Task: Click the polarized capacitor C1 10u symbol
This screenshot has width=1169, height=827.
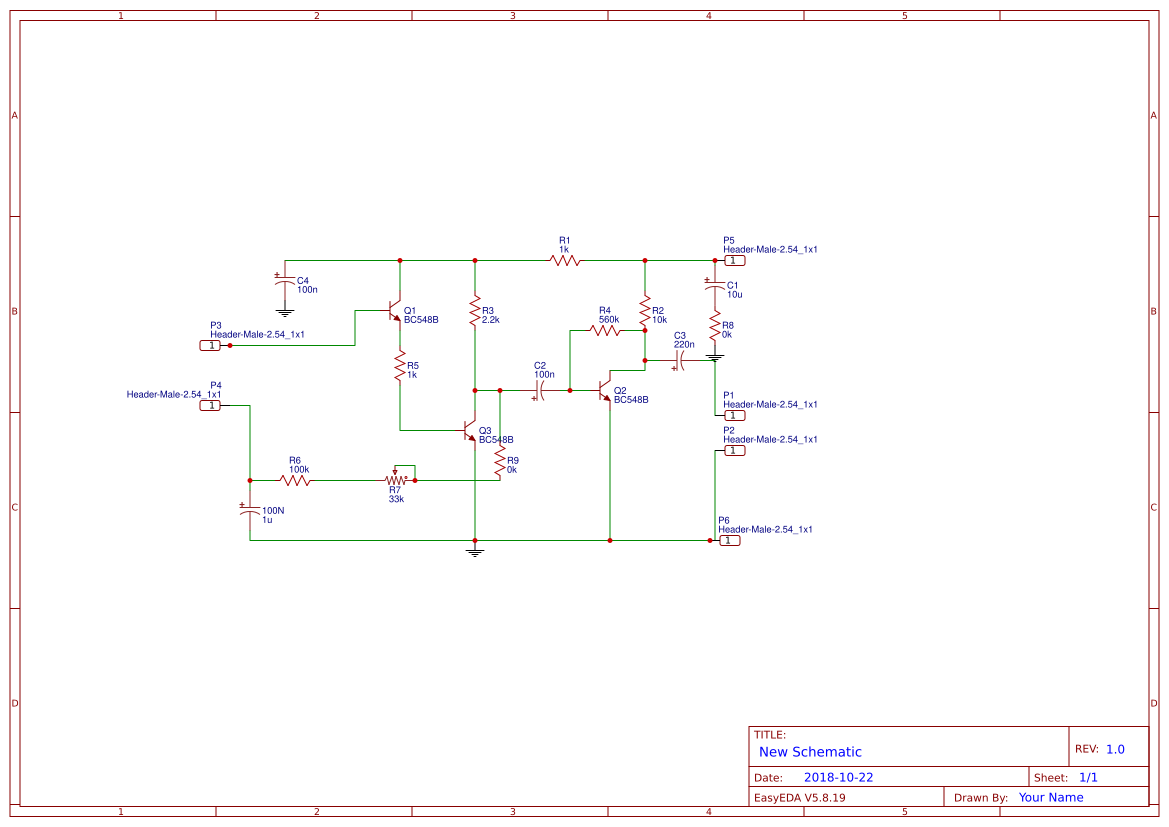Action: (717, 285)
